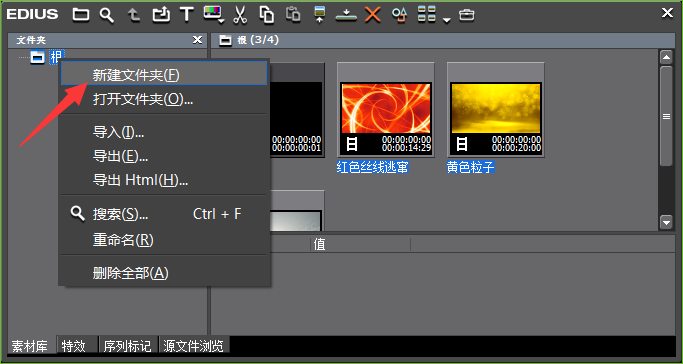The image size is (683, 364).
Task: Click the paste clipboard icon
Action: tap(293, 14)
